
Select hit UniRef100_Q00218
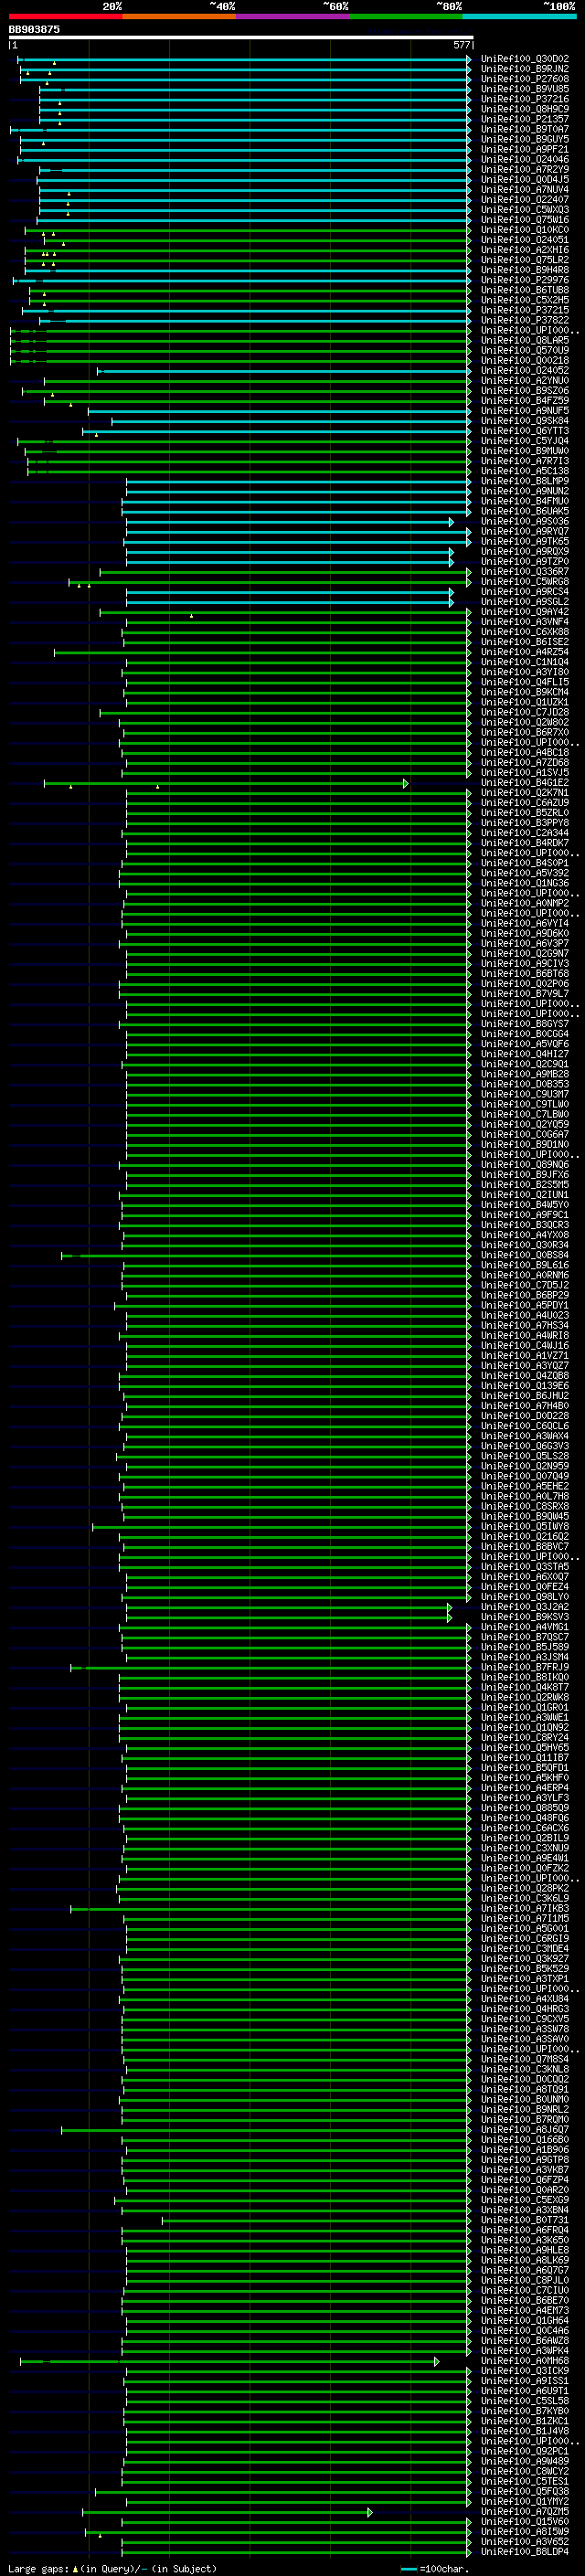pos(524,360)
